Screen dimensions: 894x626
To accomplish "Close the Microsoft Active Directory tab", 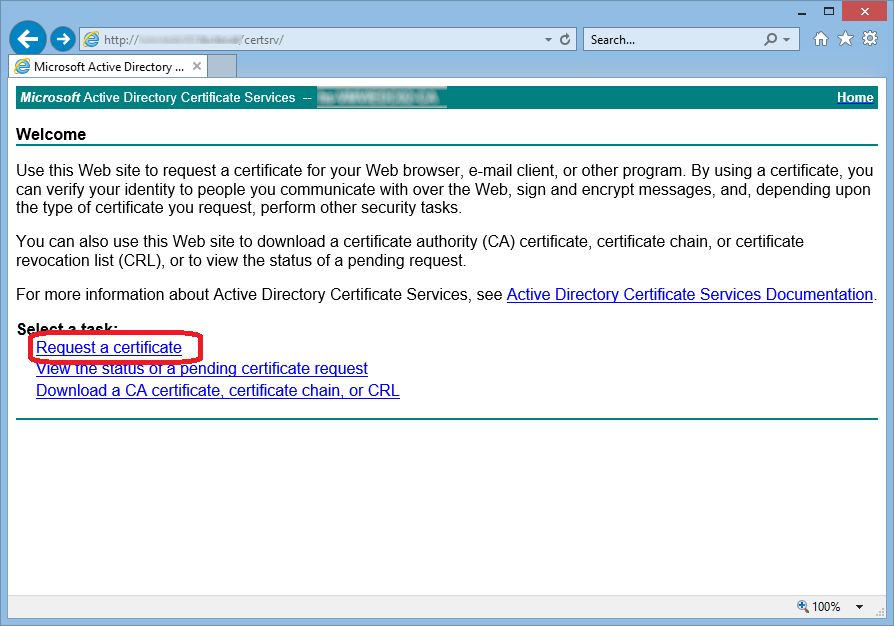I will 197,67.
